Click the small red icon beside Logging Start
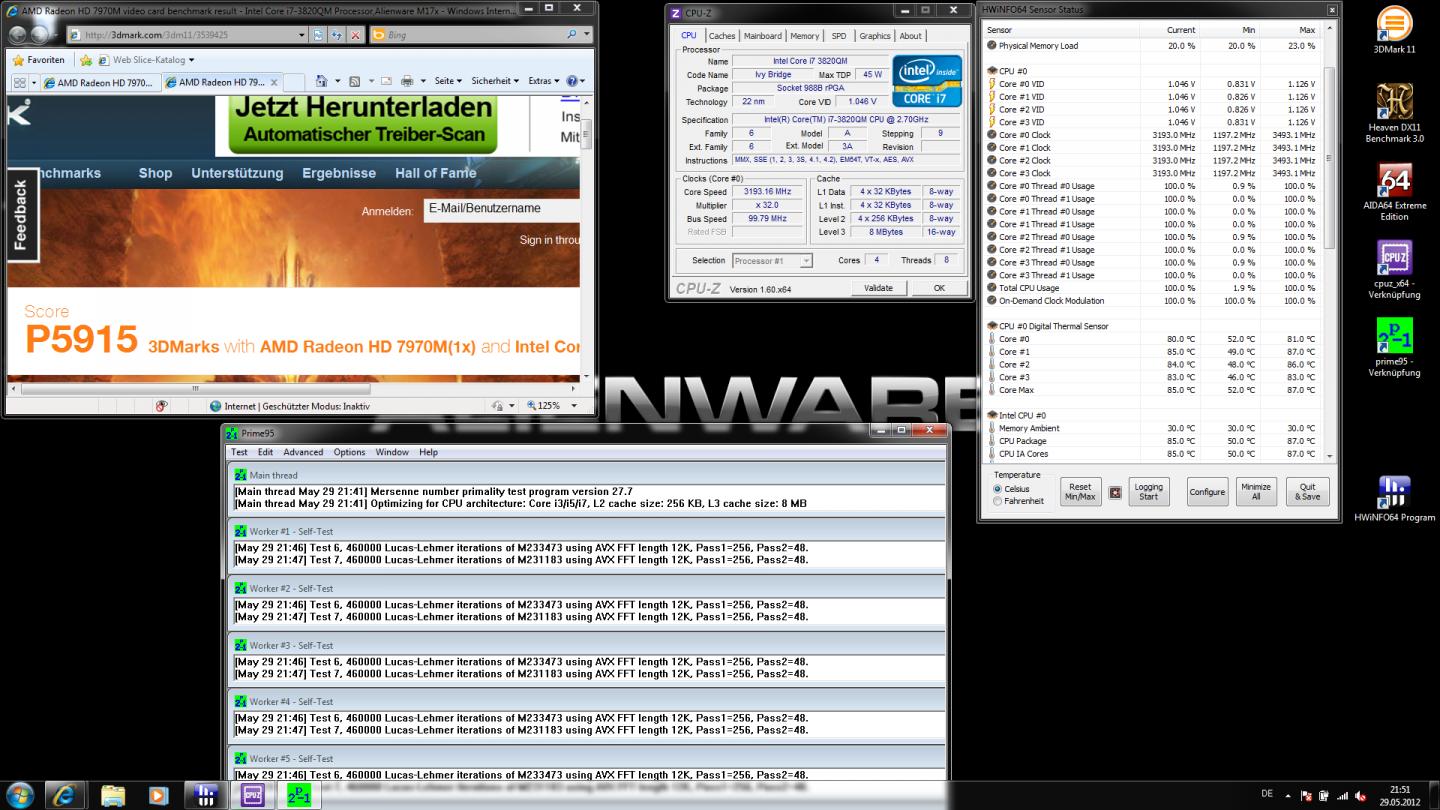1440x810 pixels. click(x=1115, y=492)
